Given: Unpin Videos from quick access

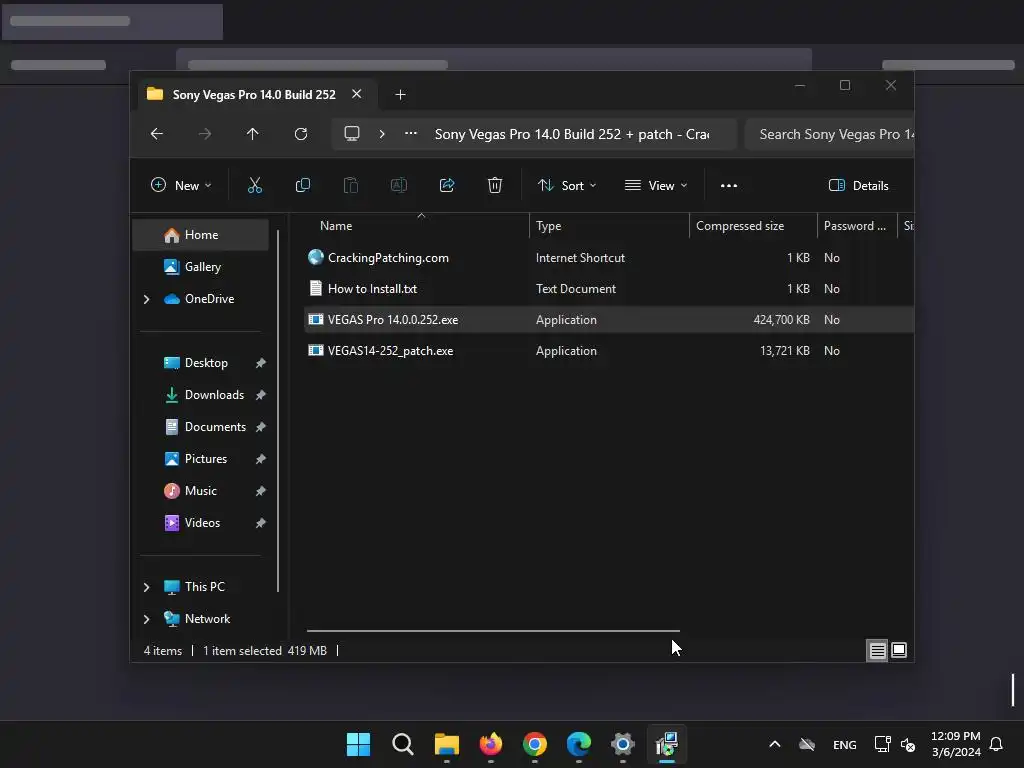Looking at the screenshot, I should point(261,523).
